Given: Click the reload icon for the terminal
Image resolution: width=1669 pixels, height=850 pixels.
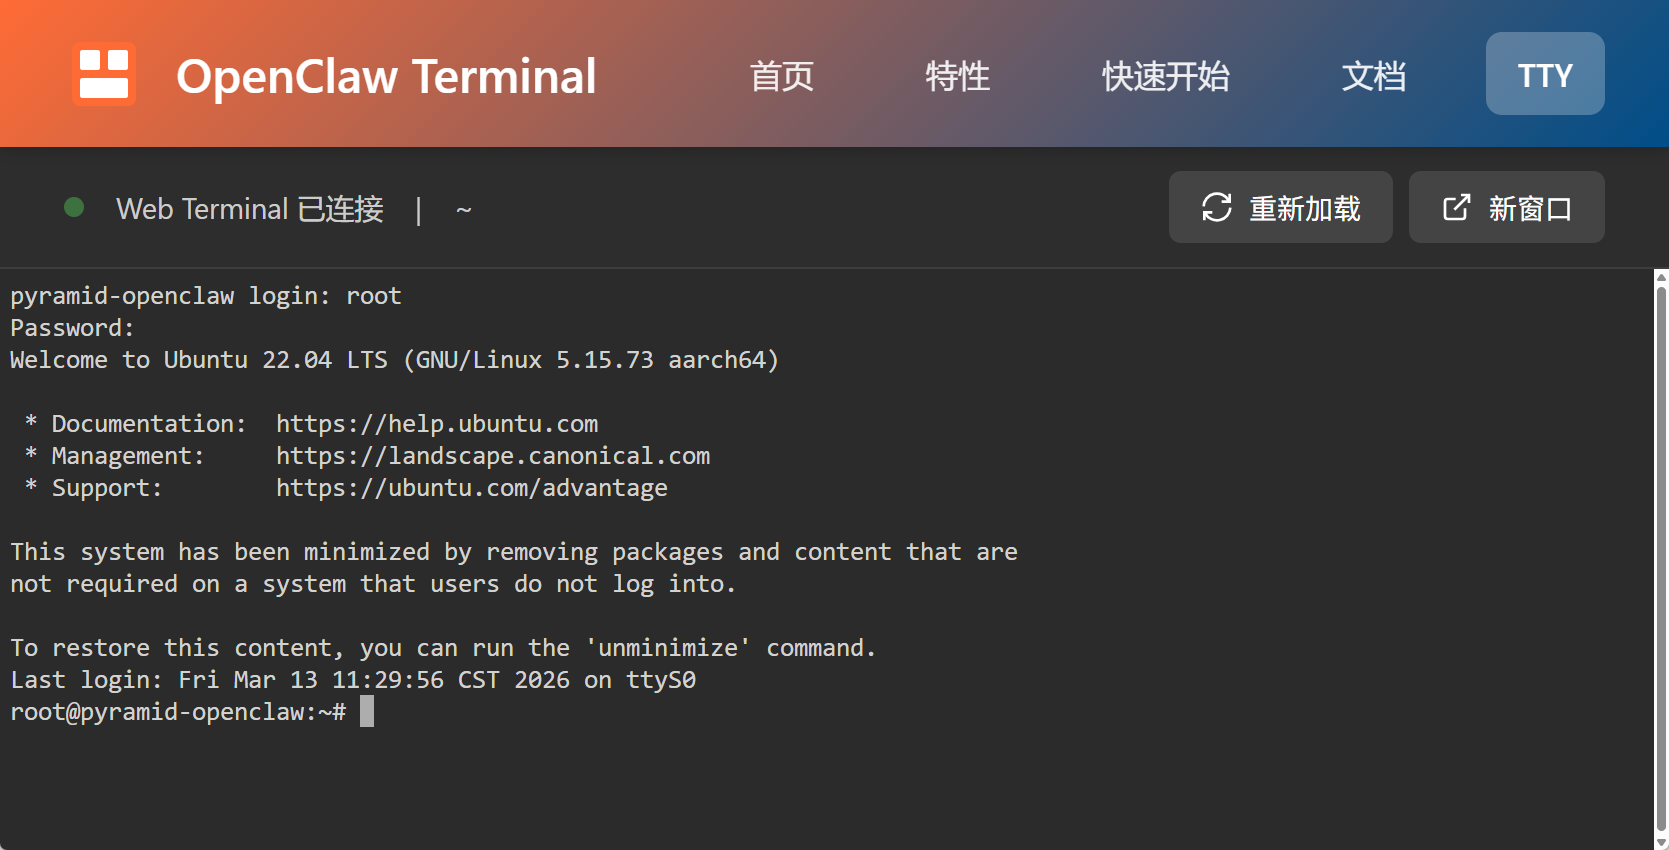Looking at the screenshot, I should point(1216,208).
